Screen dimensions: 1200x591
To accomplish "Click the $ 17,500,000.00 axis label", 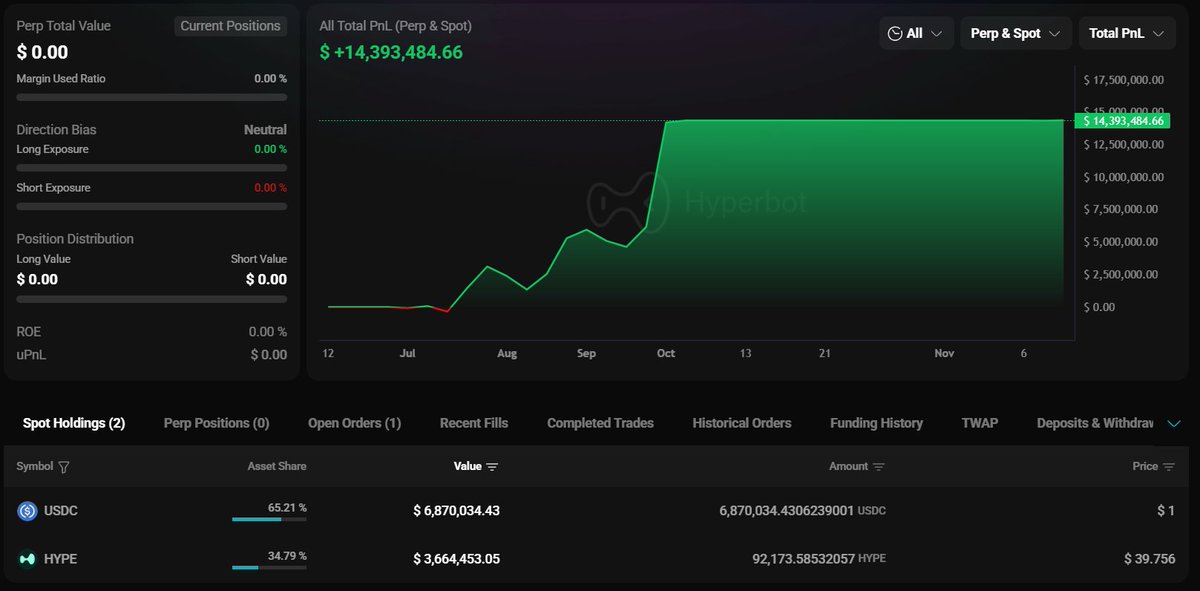I will [1124, 80].
